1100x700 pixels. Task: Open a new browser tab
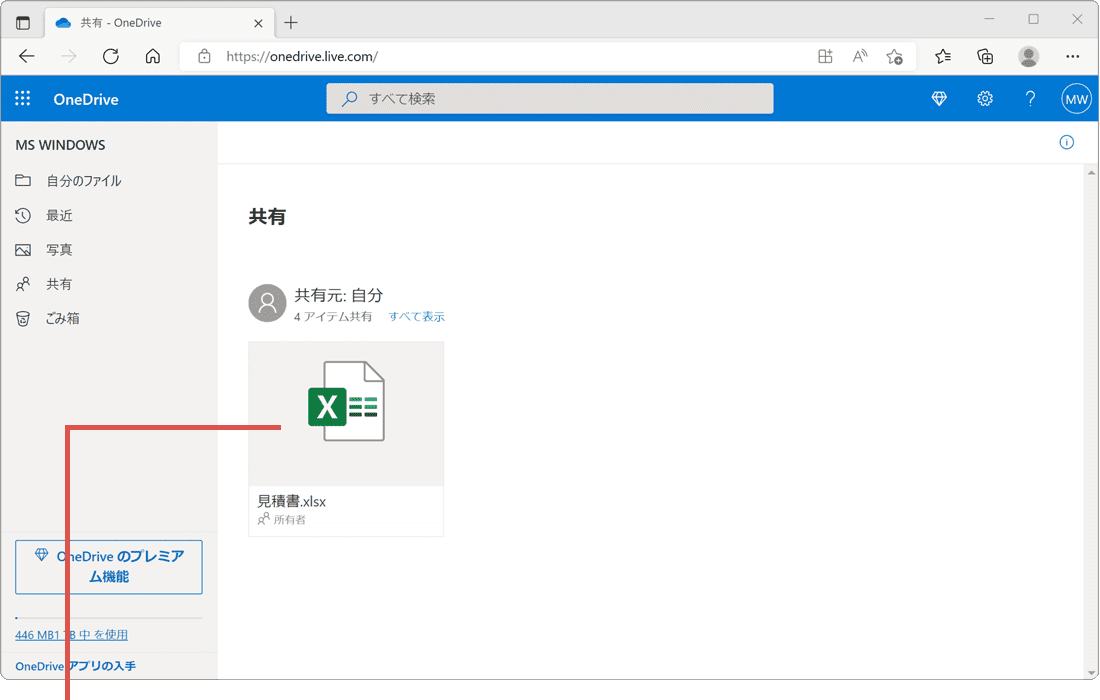[291, 22]
